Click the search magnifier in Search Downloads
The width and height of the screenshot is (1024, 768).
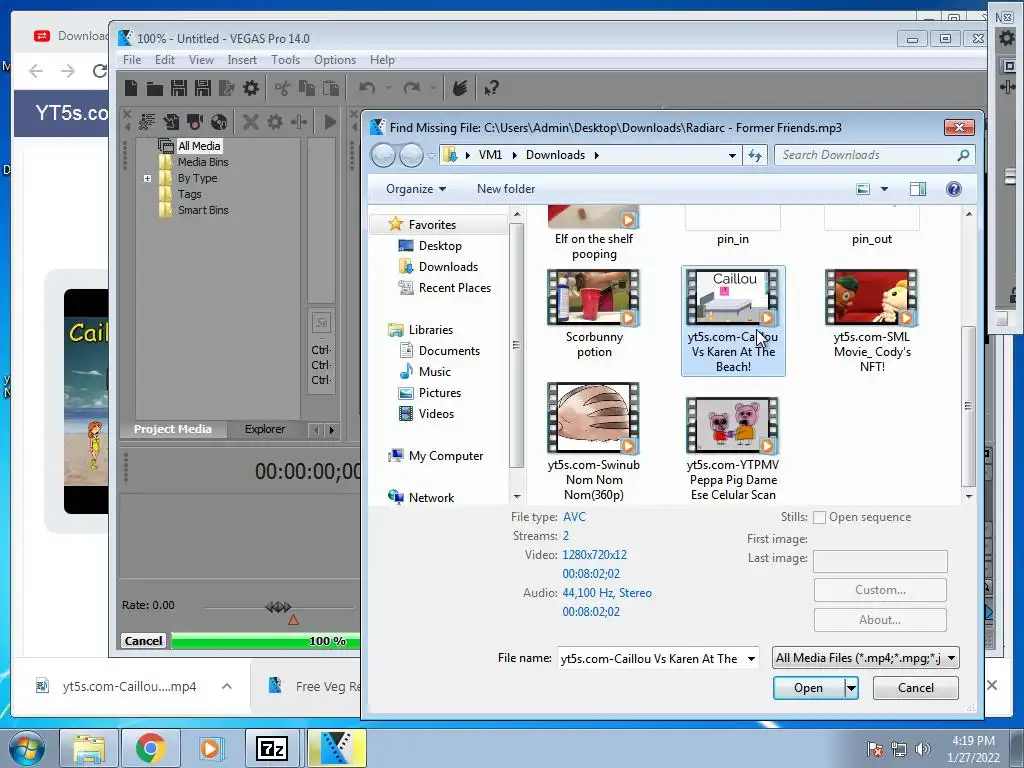(963, 155)
